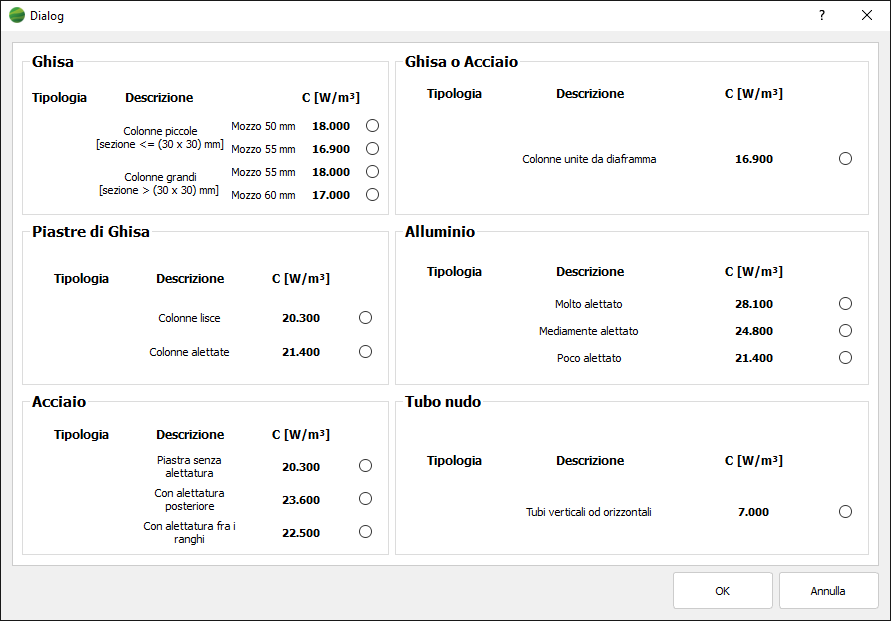Select Colonne grandi Mozzo 55 mm 18.000 option
Viewport: 891px width, 621px height.
click(x=372, y=172)
